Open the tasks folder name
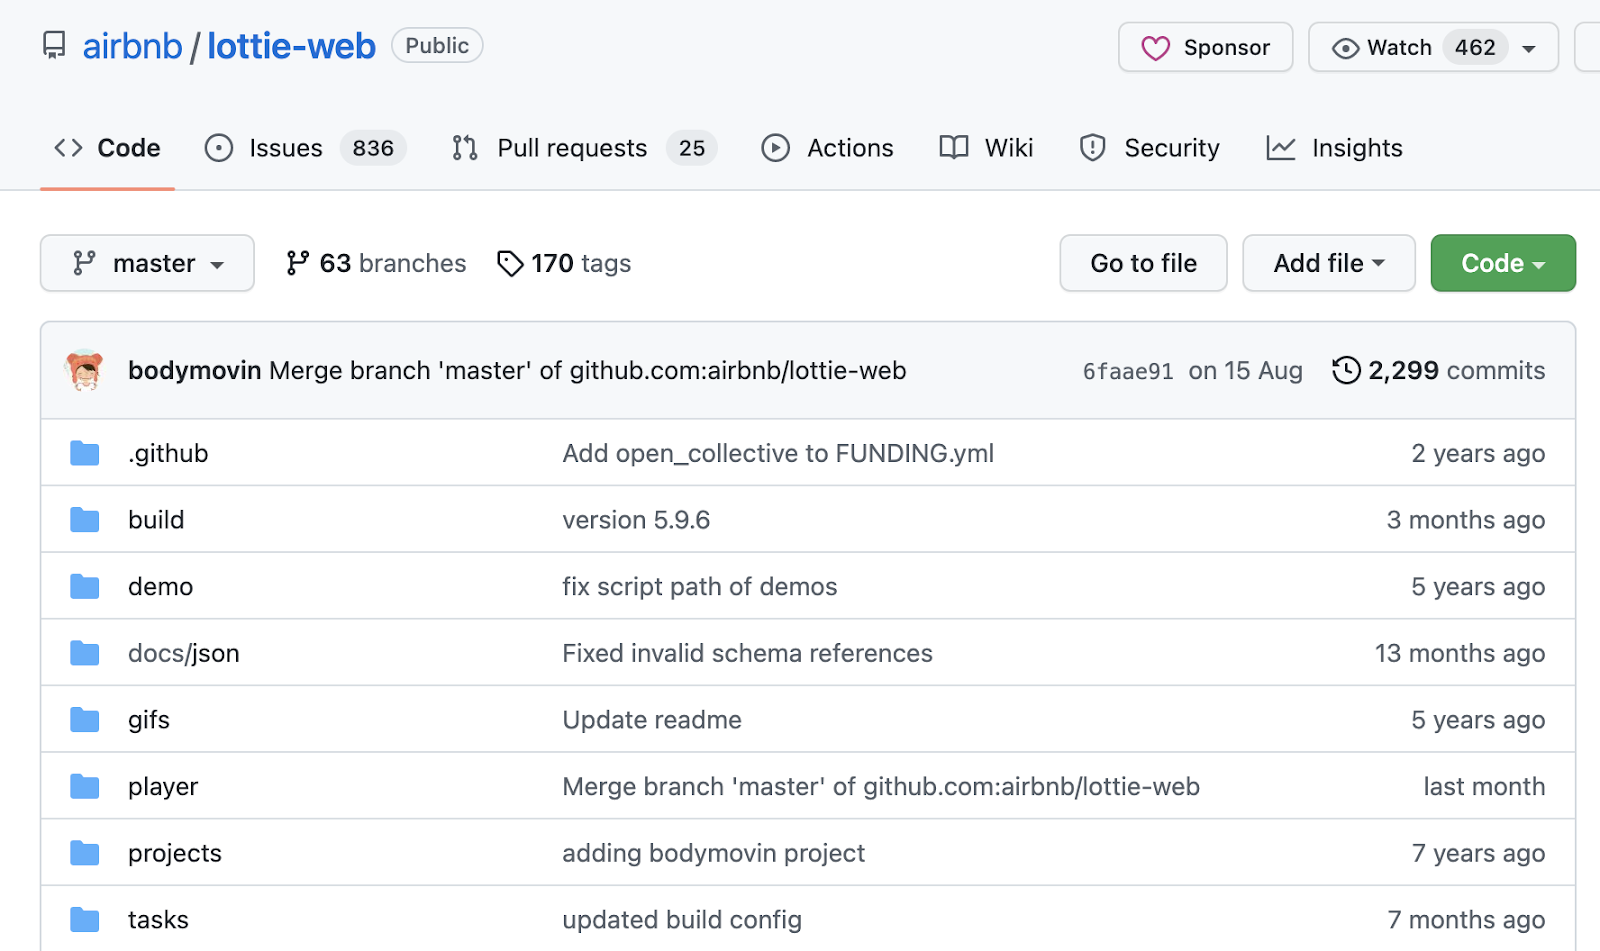Viewport: 1600px width, 951px height. [158, 920]
